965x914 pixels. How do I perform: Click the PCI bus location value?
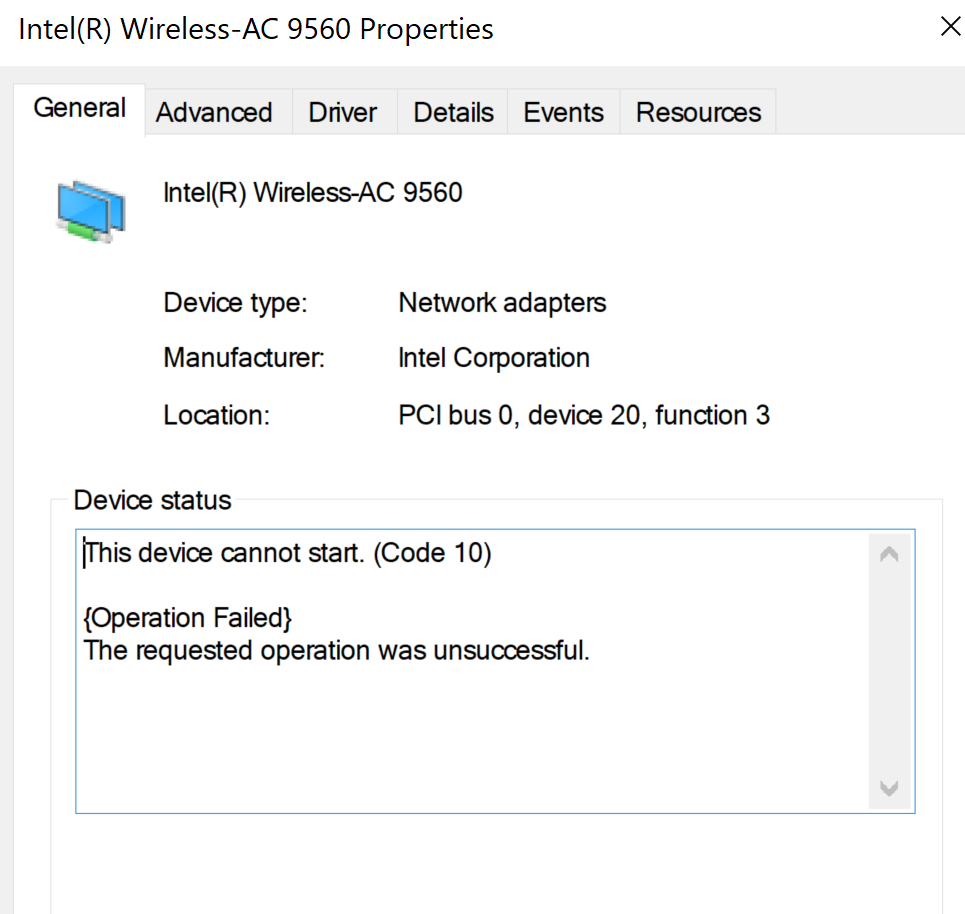[584, 415]
